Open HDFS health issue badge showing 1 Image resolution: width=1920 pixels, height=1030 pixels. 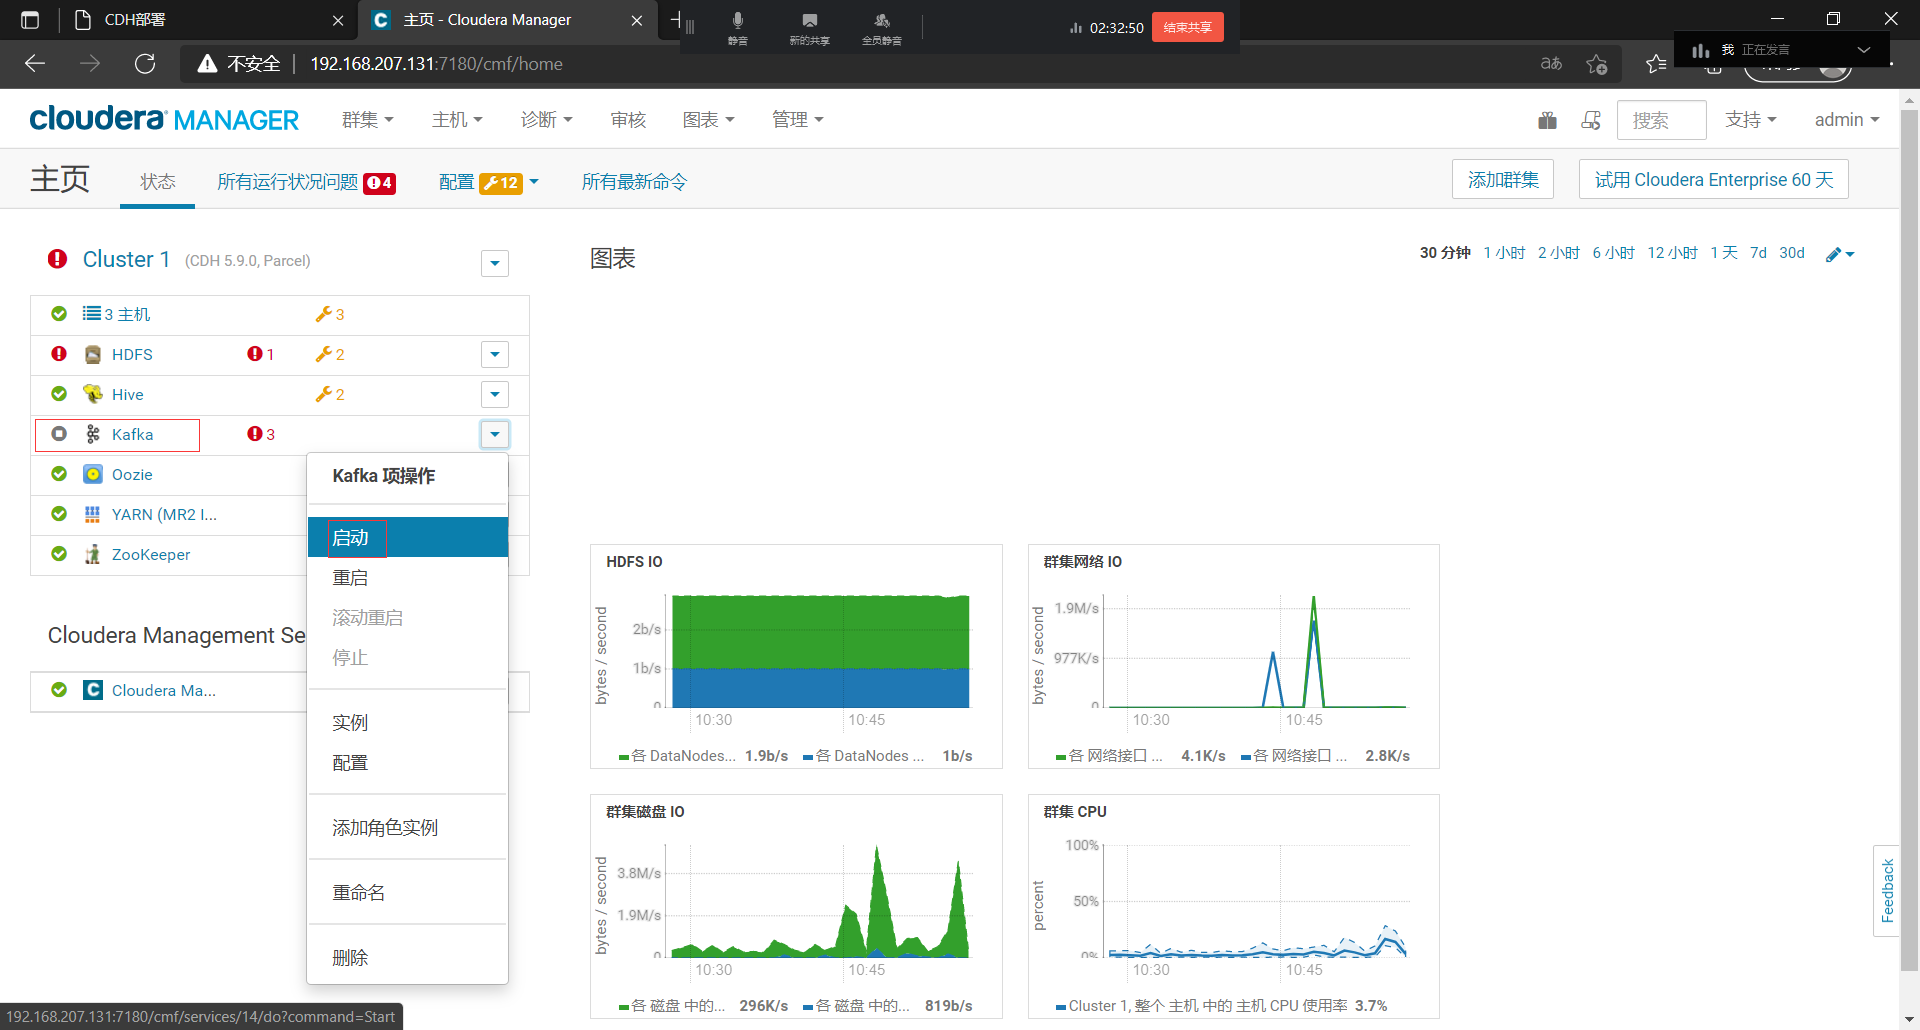pos(261,354)
